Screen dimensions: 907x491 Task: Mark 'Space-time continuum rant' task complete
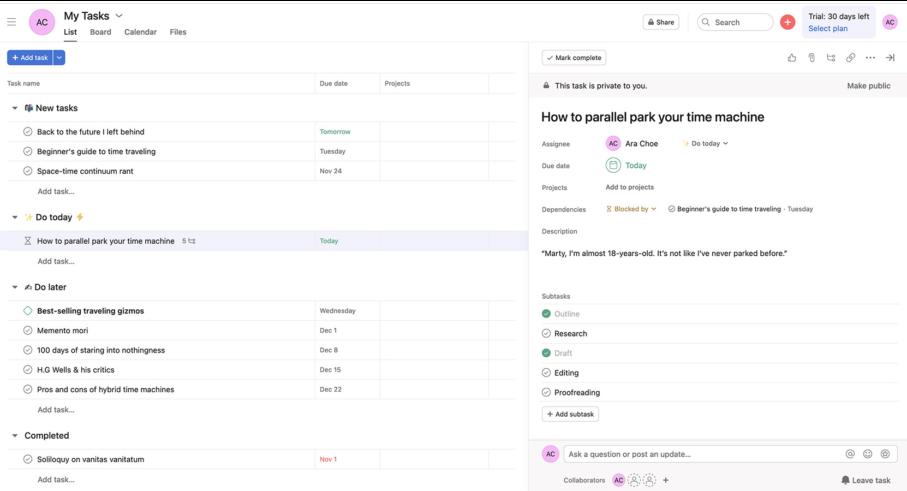(28, 171)
